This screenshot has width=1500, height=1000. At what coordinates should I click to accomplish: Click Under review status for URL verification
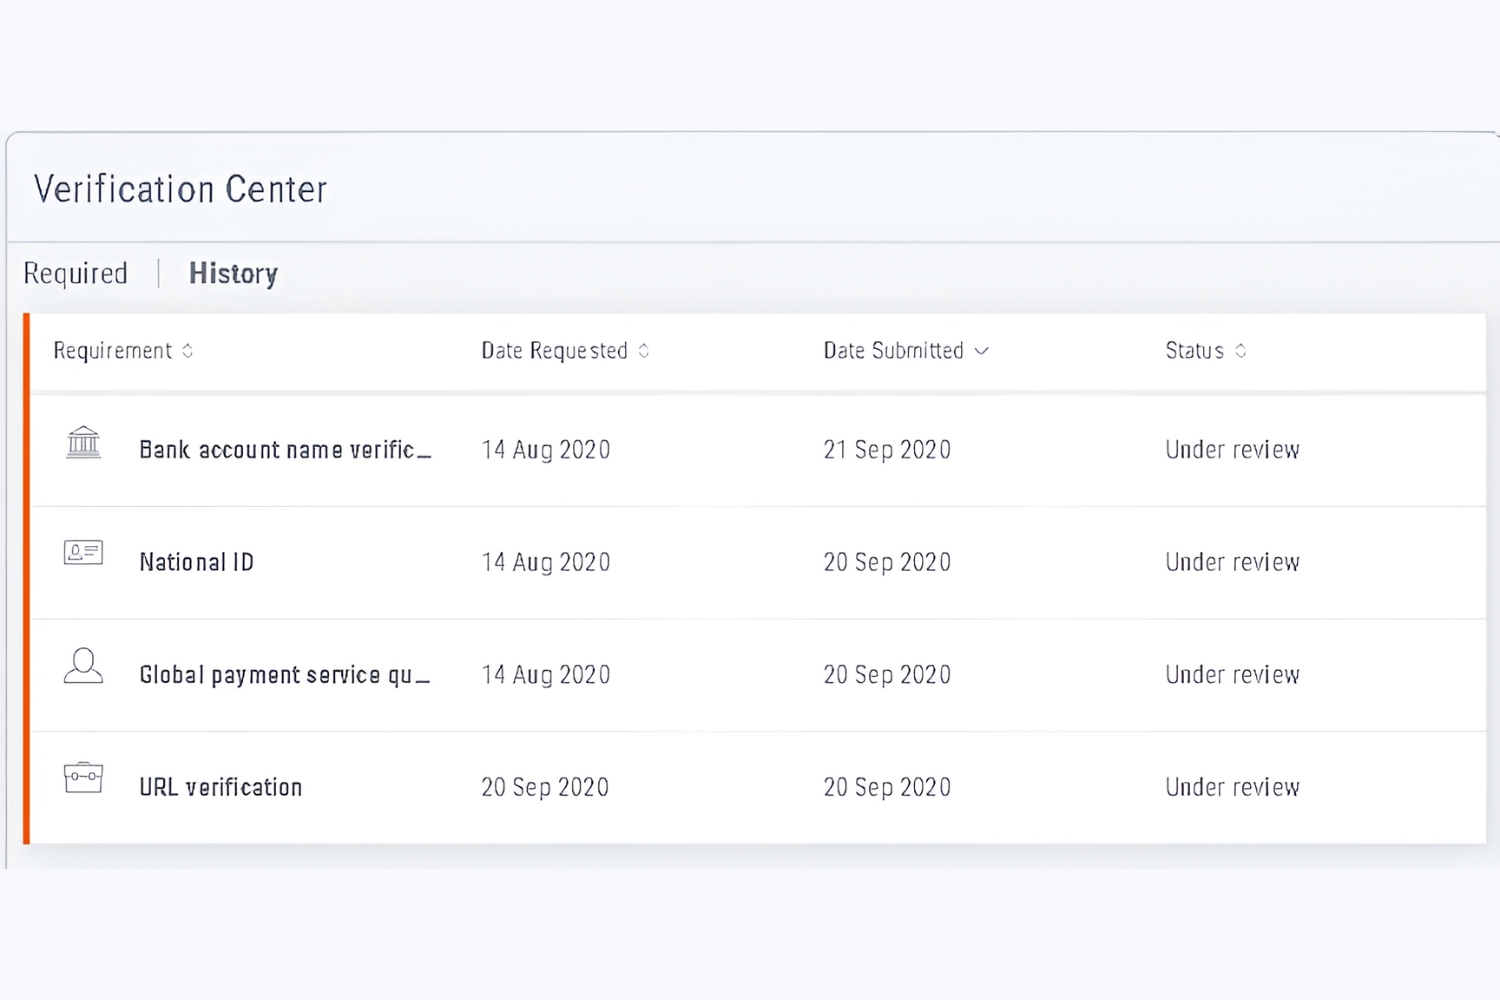[1232, 788]
